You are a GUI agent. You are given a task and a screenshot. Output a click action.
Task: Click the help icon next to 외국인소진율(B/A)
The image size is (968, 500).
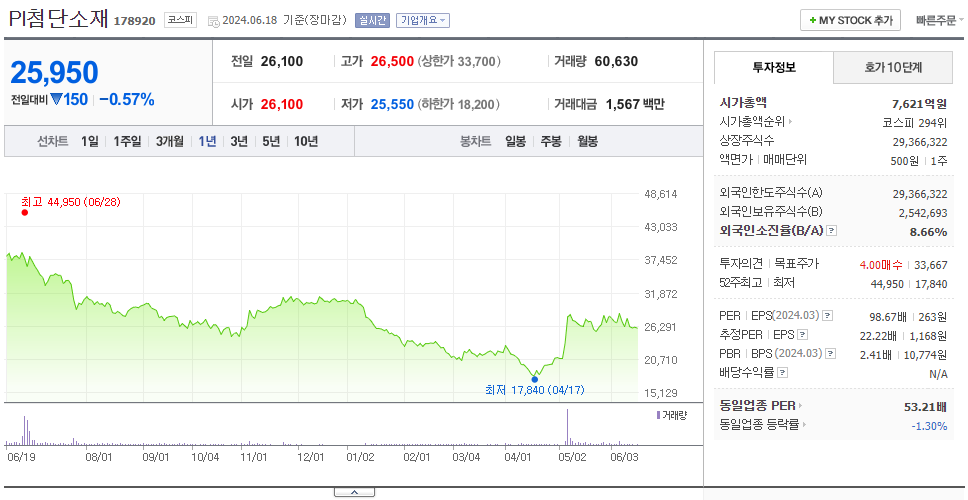pyautogui.click(x=832, y=231)
